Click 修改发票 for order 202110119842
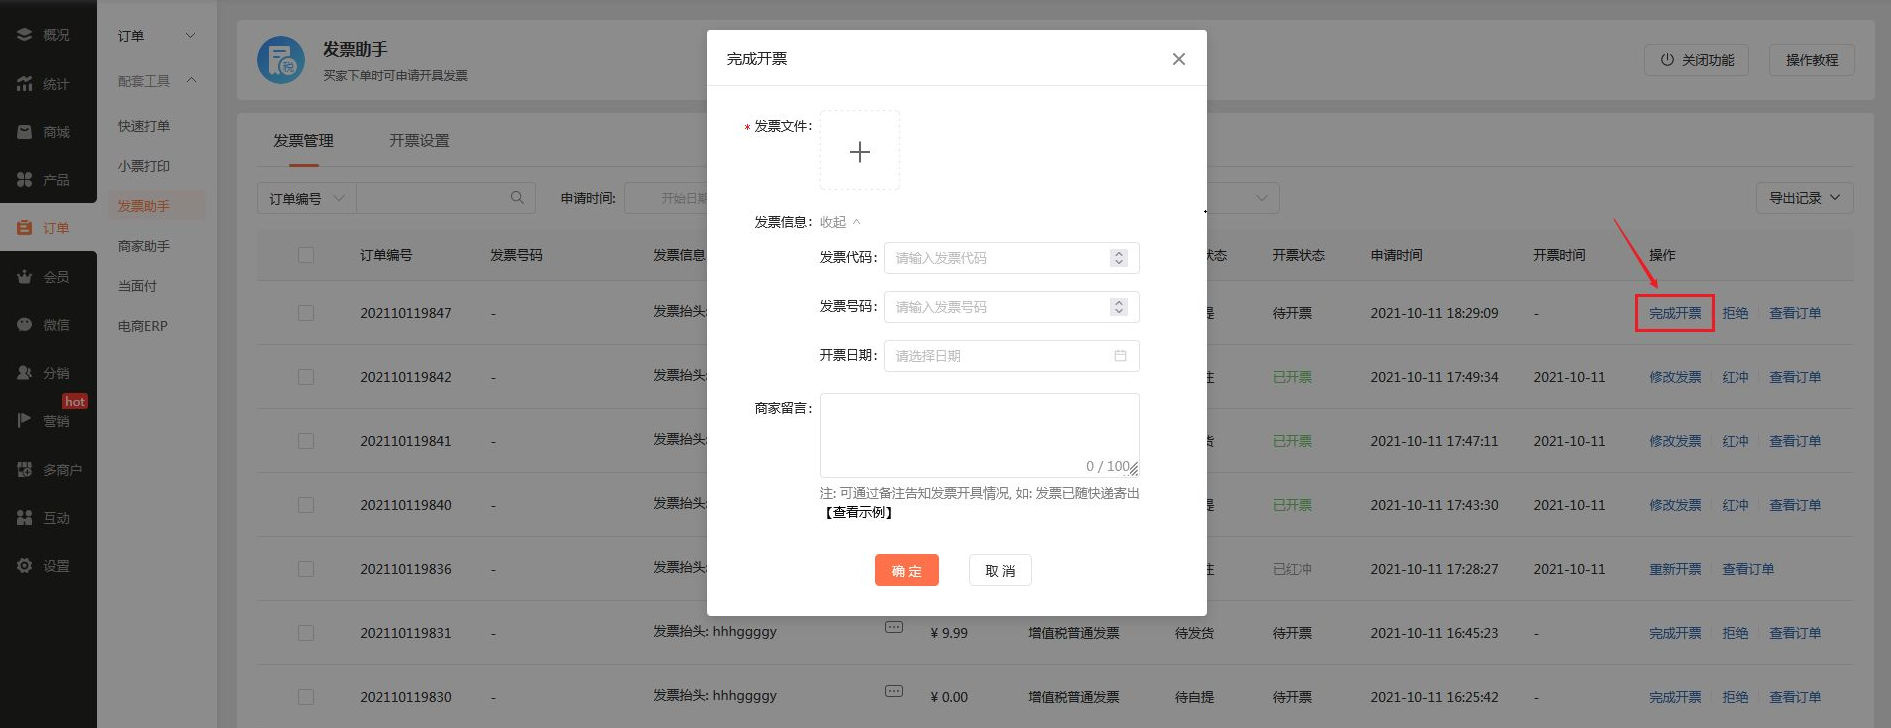Screen dimensions: 1891x728 pyautogui.click(x=1675, y=377)
